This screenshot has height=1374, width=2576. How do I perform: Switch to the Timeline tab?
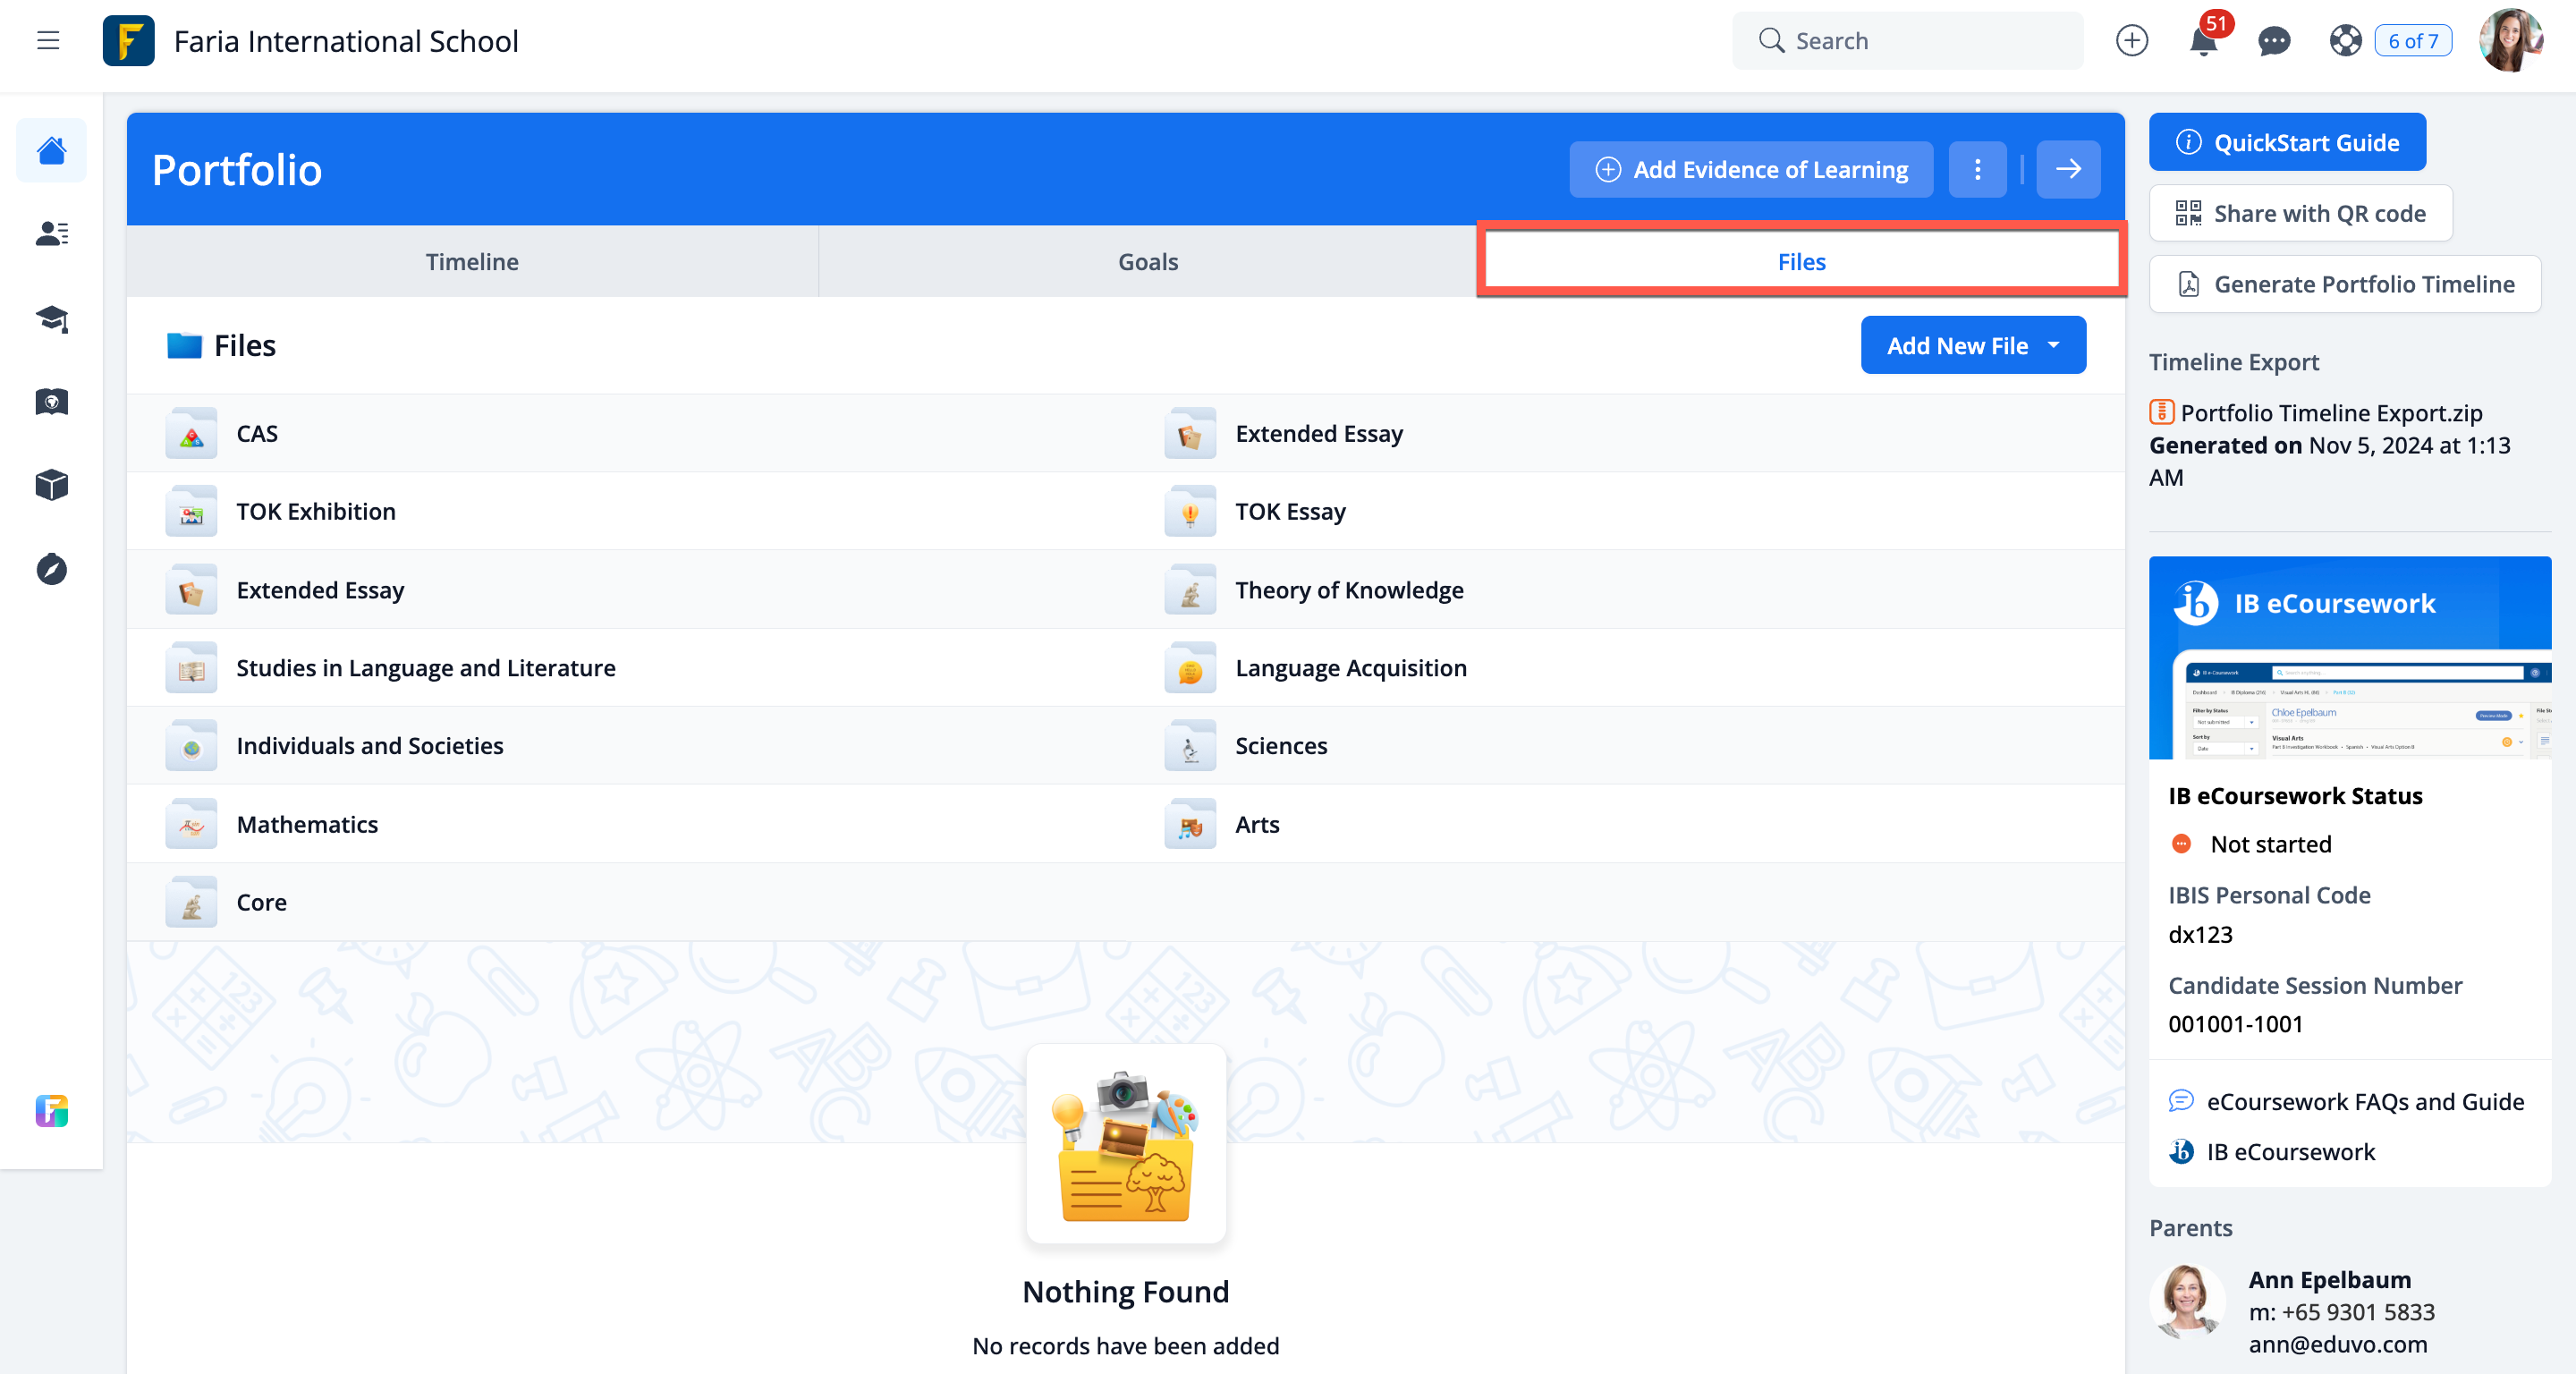(x=471, y=261)
